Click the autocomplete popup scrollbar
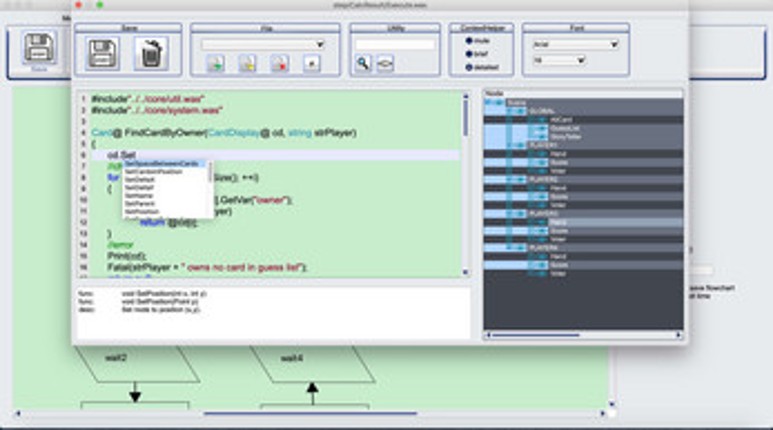The image size is (773, 430). click(x=211, y=172)
